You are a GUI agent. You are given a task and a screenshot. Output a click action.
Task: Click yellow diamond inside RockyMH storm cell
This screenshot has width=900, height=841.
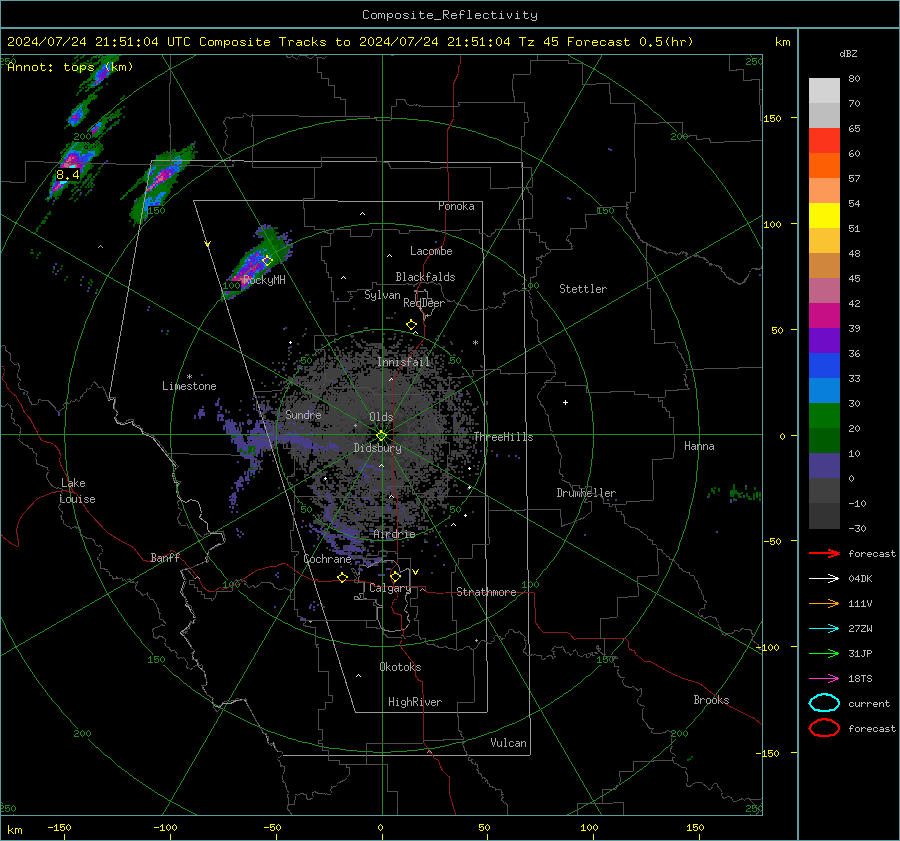click(267, 260)
